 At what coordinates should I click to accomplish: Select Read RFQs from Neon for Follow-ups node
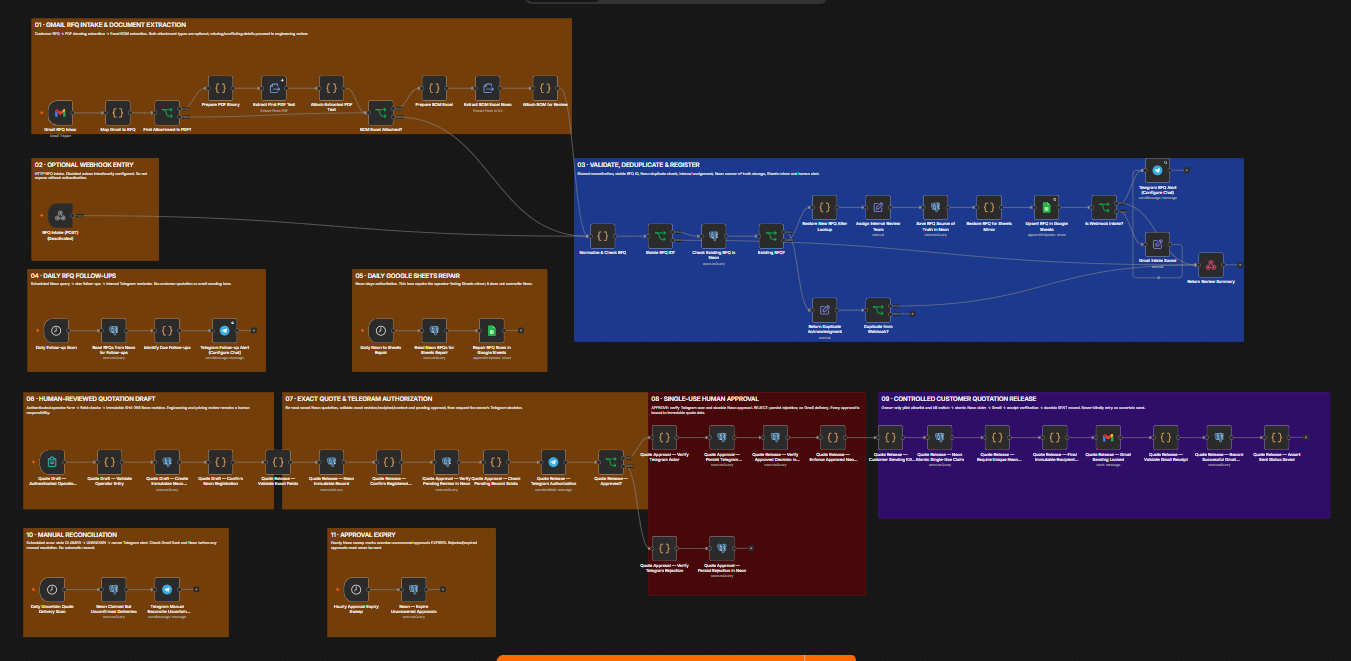pyautogui.click(x=113, y=329)
